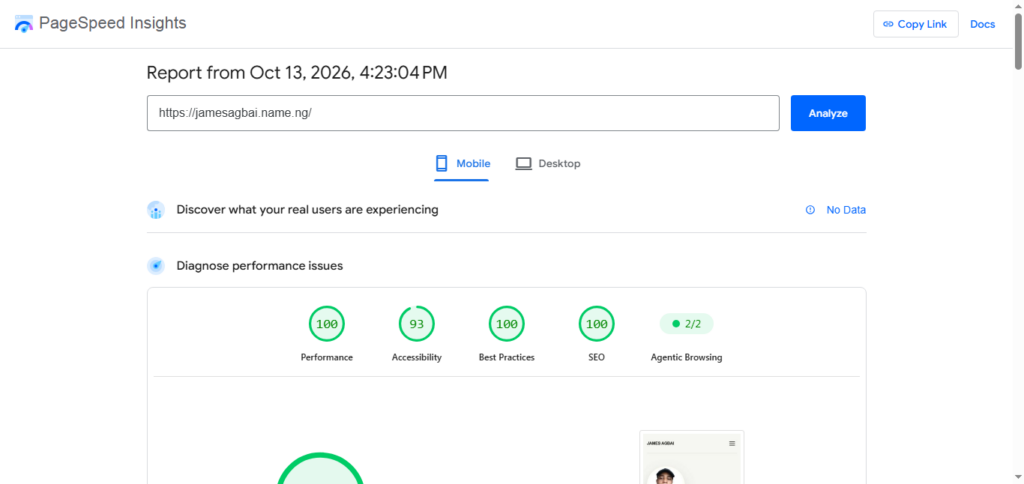Click the Copy Link button
Image resolution: width=1024 pixels, height=484 pixels.
click(916, 24)
